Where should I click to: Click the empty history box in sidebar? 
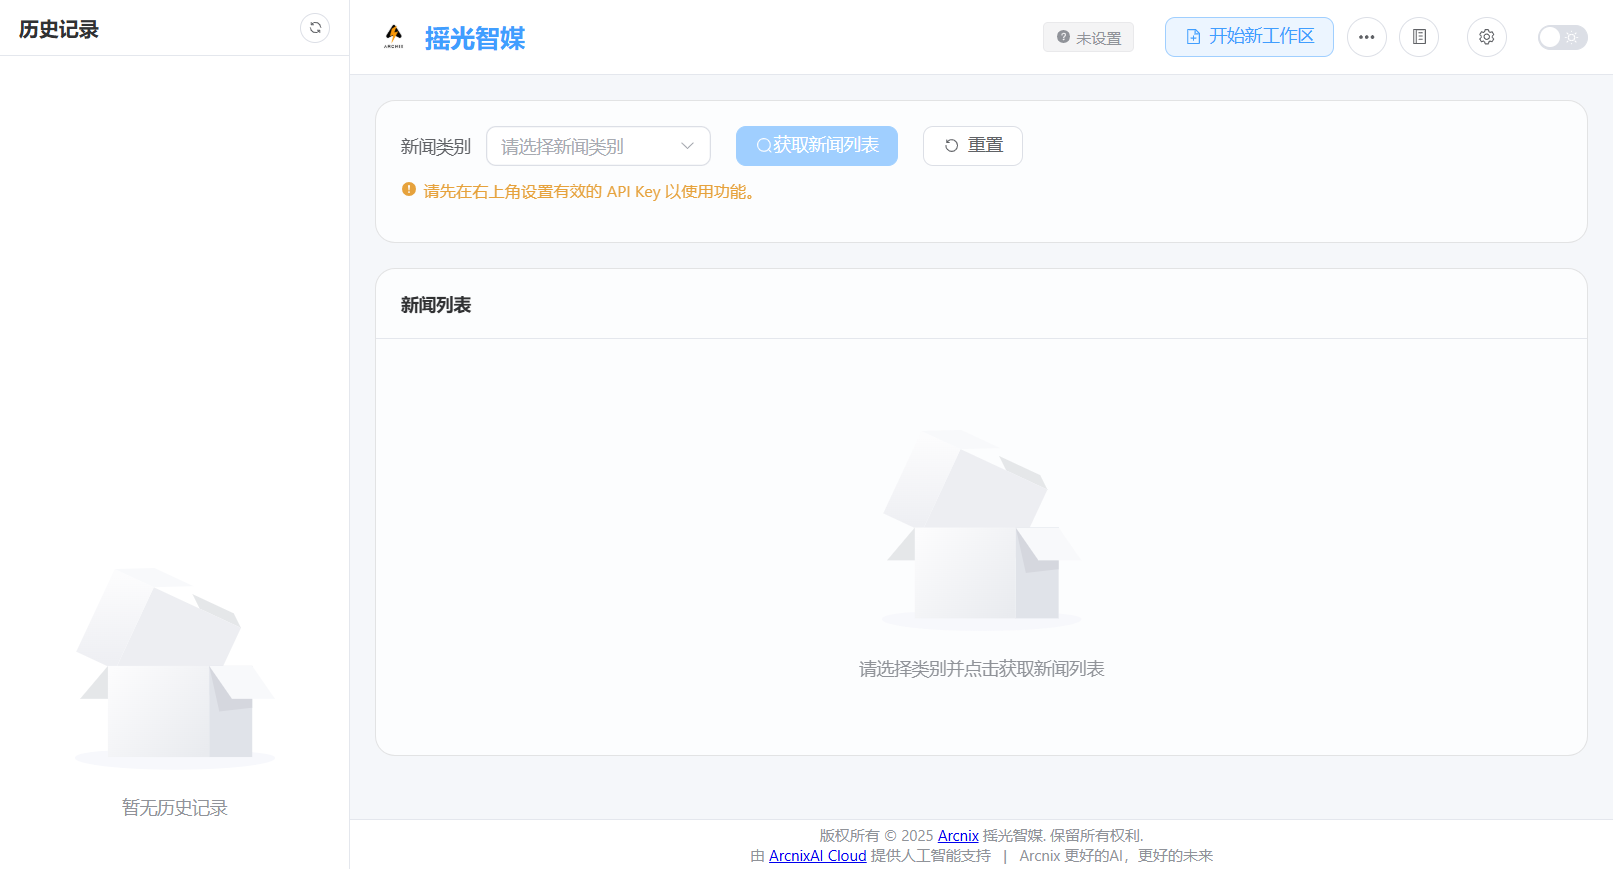(x=175, y=667)
